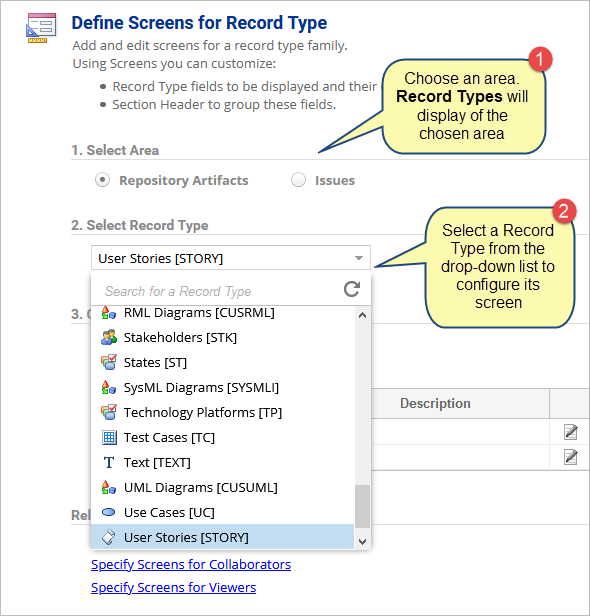Click the list scroll down arrow
This screenshot has width=590, height=616.
pos(363,542)
